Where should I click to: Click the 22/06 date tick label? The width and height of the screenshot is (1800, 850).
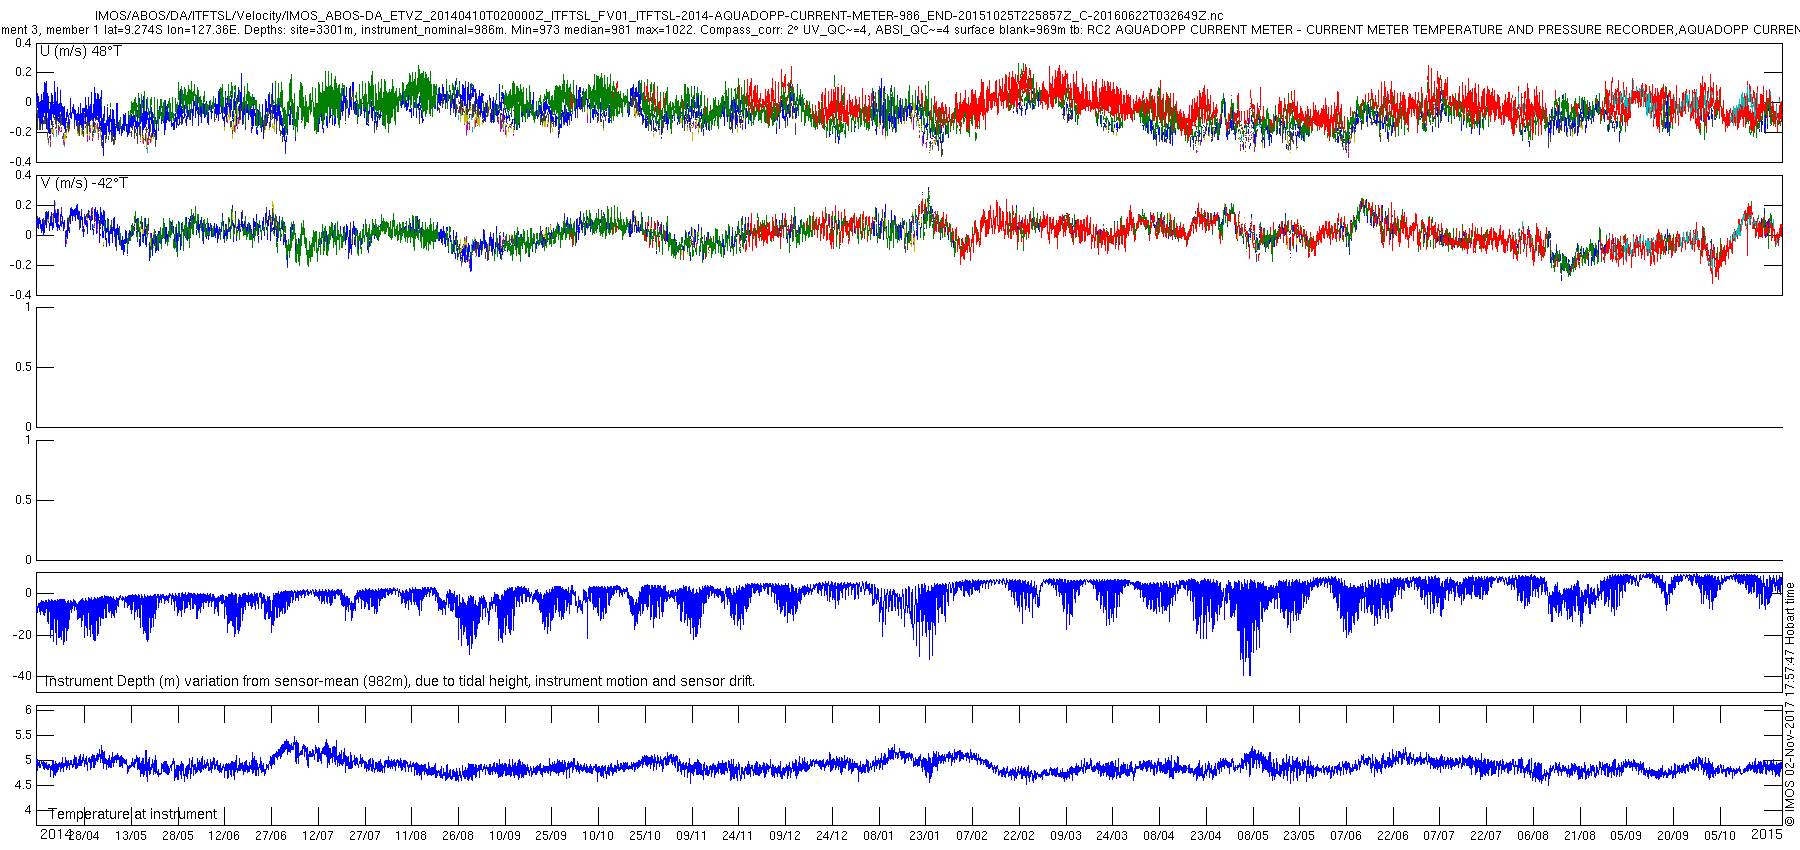tap(1393, 836)
